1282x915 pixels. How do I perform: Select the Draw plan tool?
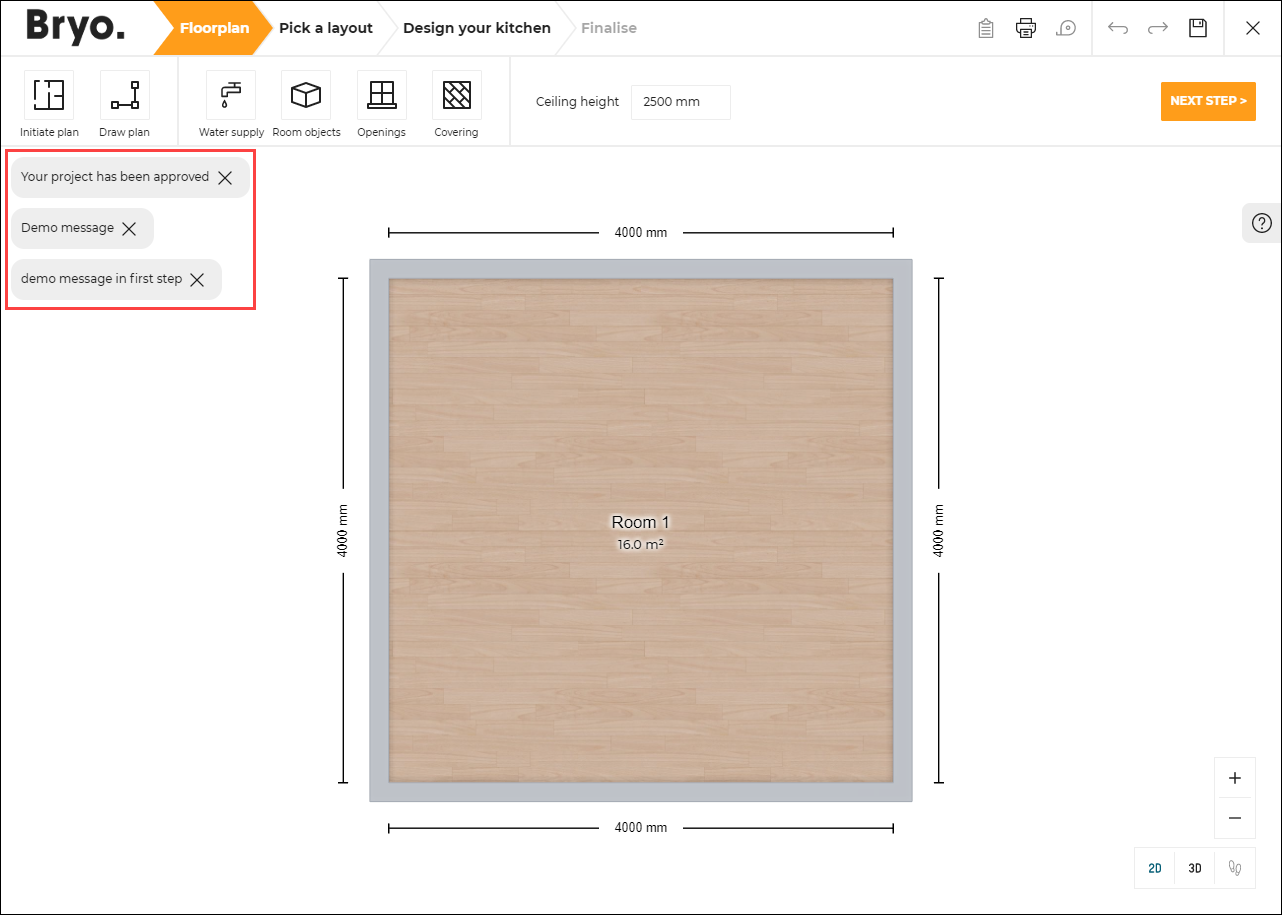click(x=124, y=95)
